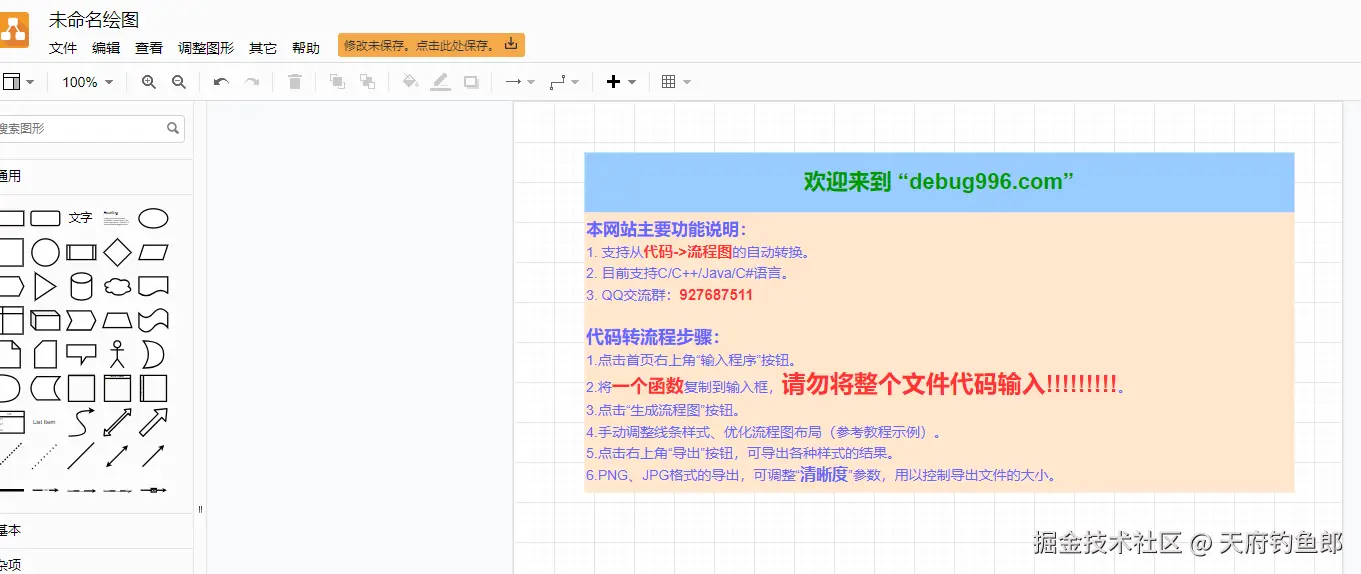Open the 查看 menu
This screenshot has width=1361, height=574.
click(149, 48)
